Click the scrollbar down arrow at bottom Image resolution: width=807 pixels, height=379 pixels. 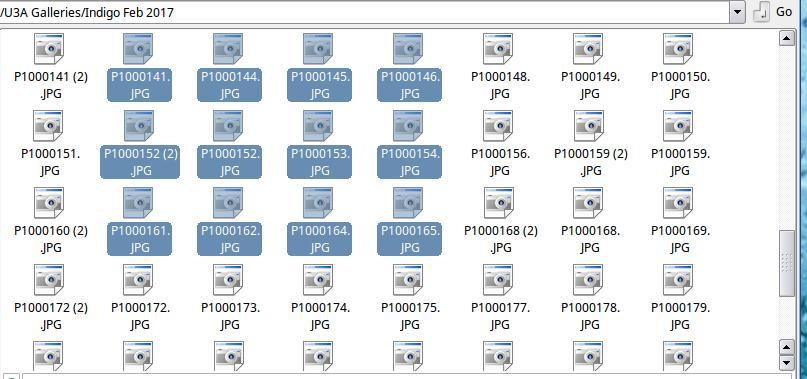[x=786, y=363]
